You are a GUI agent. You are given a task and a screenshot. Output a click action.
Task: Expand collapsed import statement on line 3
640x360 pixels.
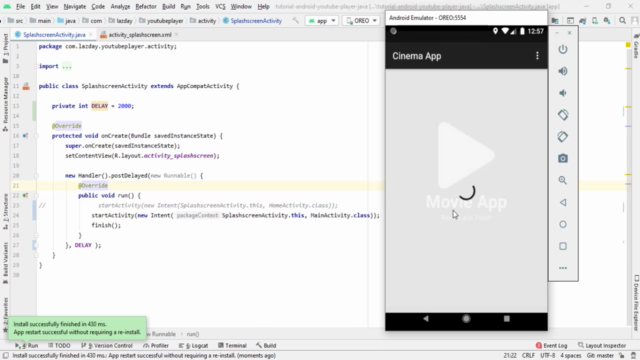click(x=36, y=66)
